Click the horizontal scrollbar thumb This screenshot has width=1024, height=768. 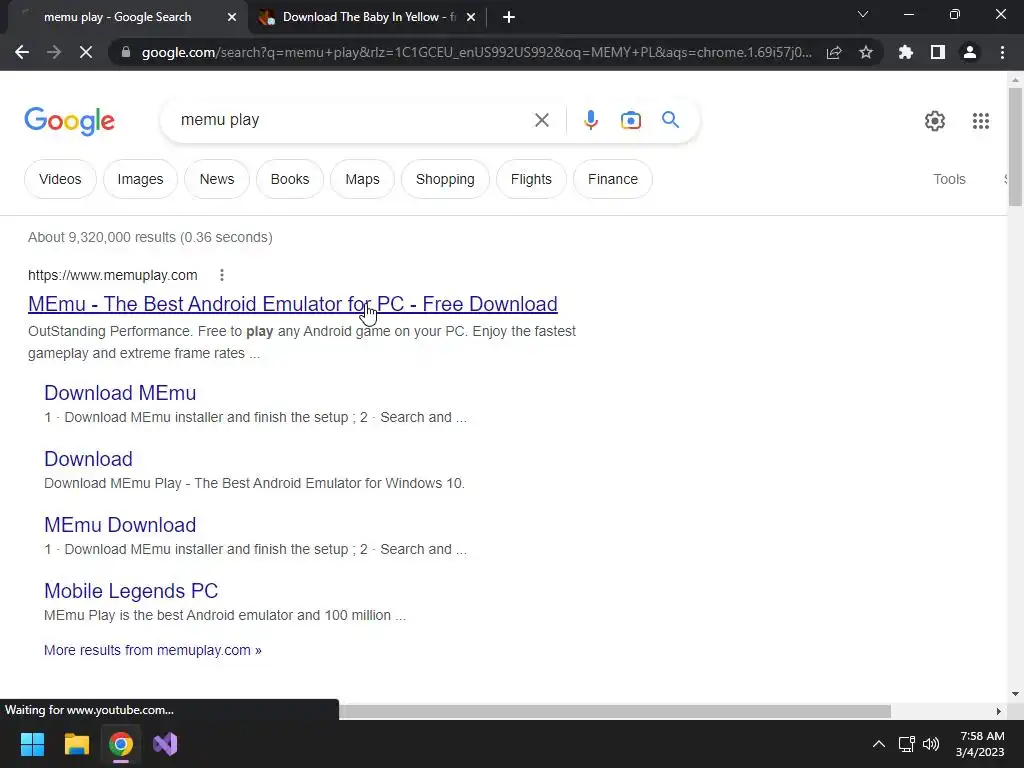pos(615,711)
